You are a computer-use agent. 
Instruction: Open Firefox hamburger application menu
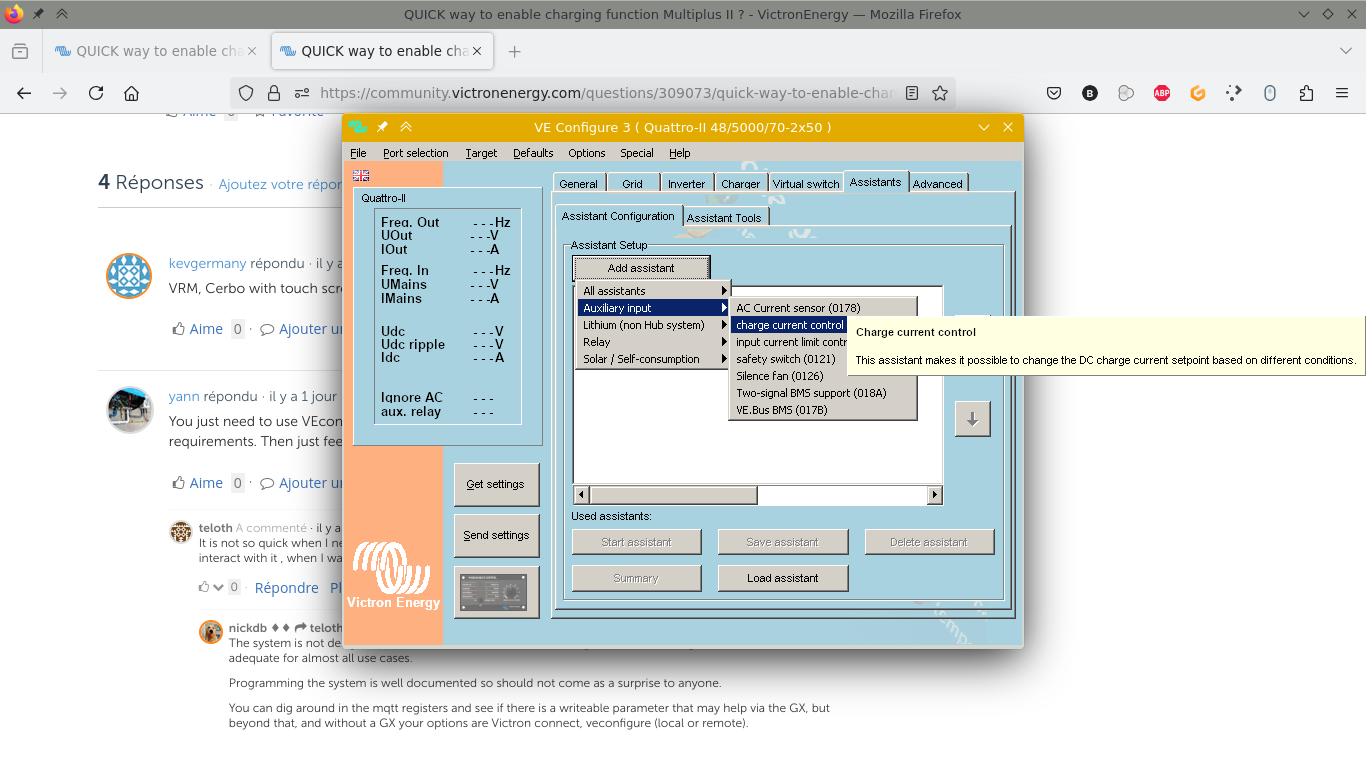coord(1342,93)
